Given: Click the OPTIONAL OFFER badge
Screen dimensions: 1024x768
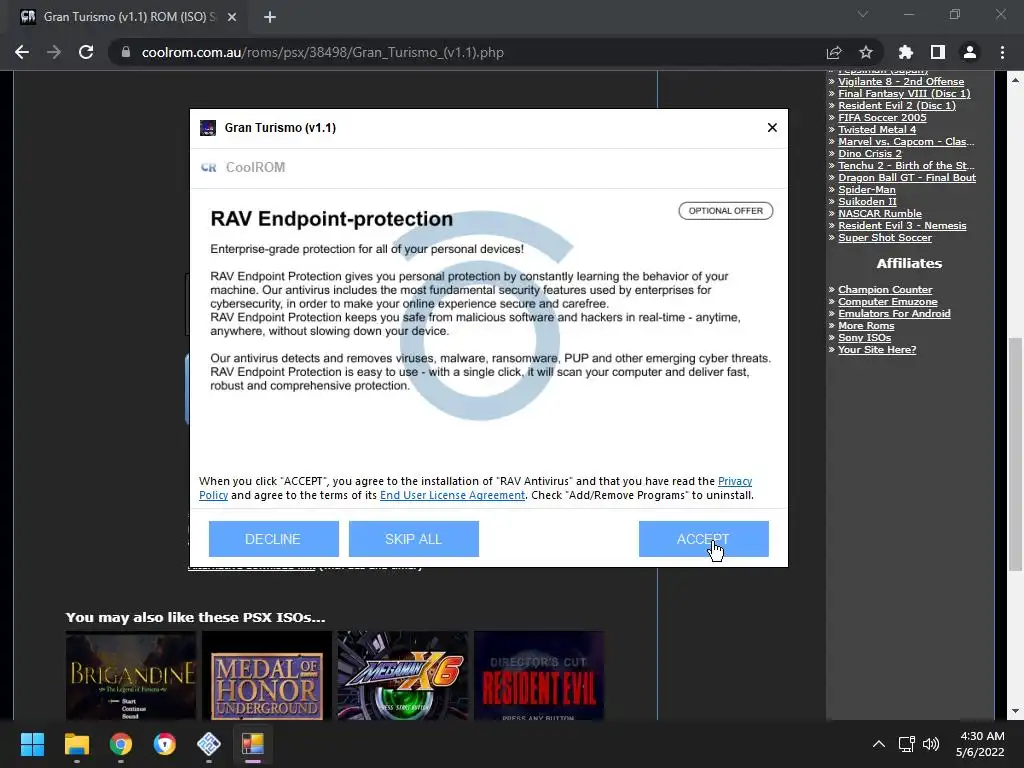Looking at the screenshot, I should tap(726, 211).
